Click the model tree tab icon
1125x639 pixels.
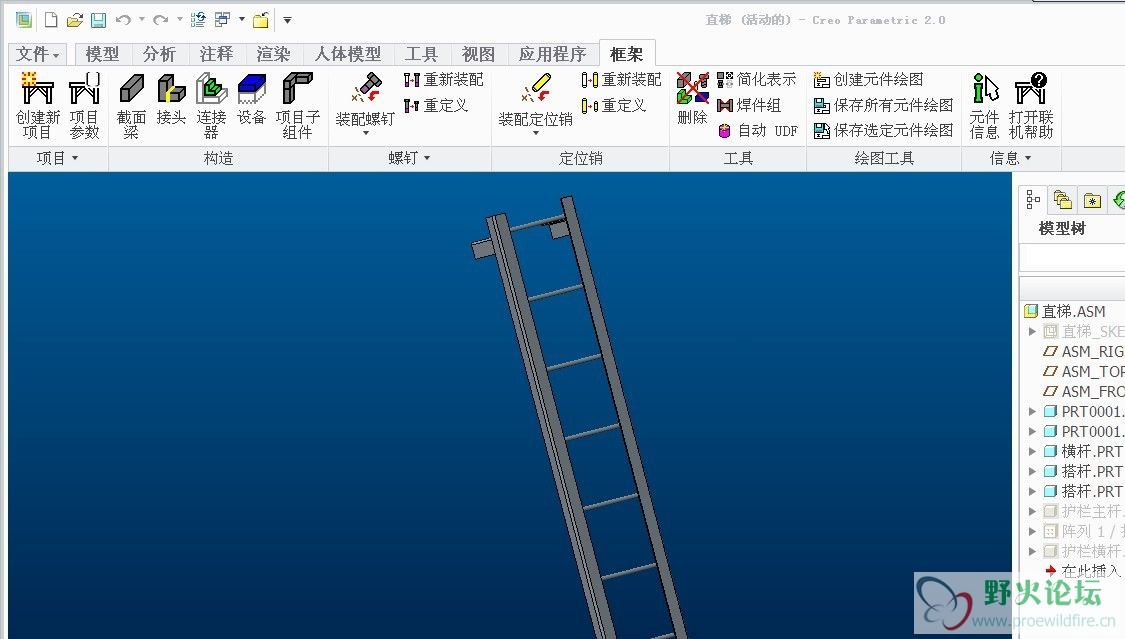pos(1033,199)
